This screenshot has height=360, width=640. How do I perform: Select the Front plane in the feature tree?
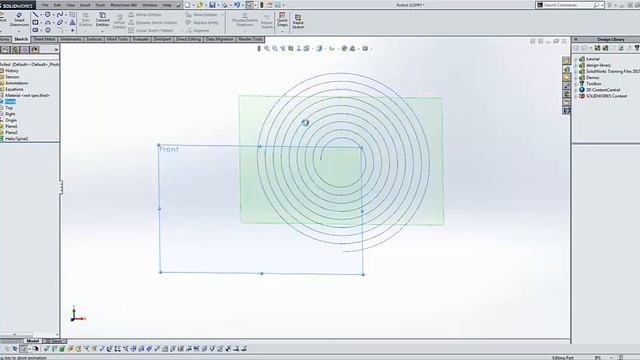tap(10, 102)
